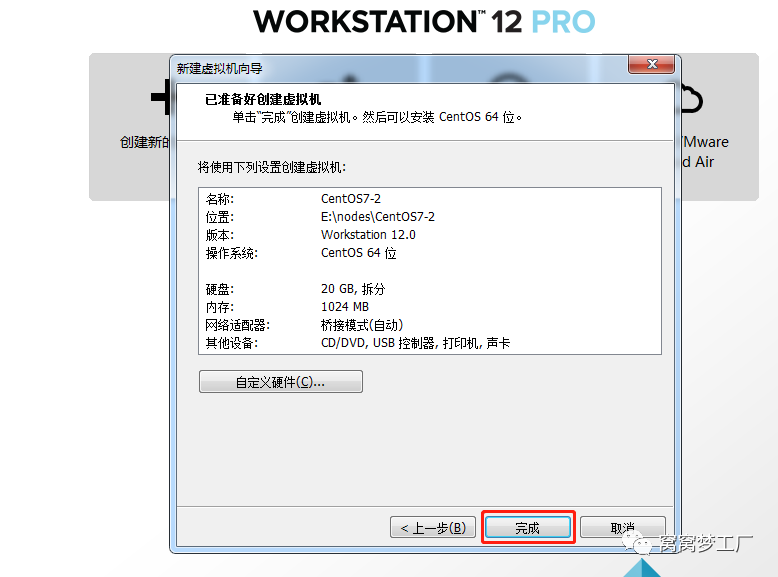The image size is (778, 577).
Task: Open 自定义硬件(C)... customize hardware button
Action: [281, 382]
